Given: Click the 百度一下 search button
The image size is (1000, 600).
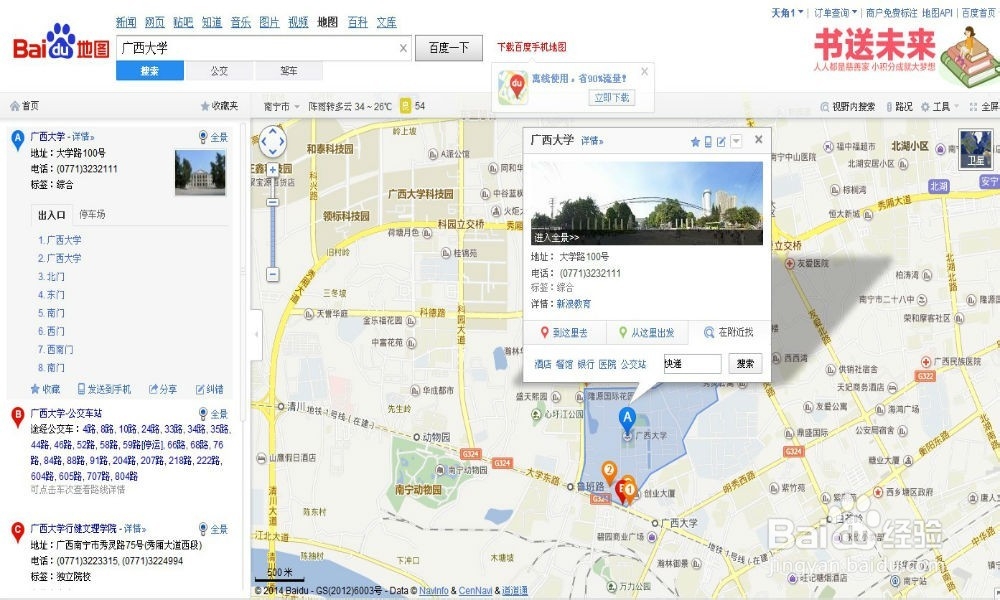Looking at the screenshot, I should coord(449,48).
